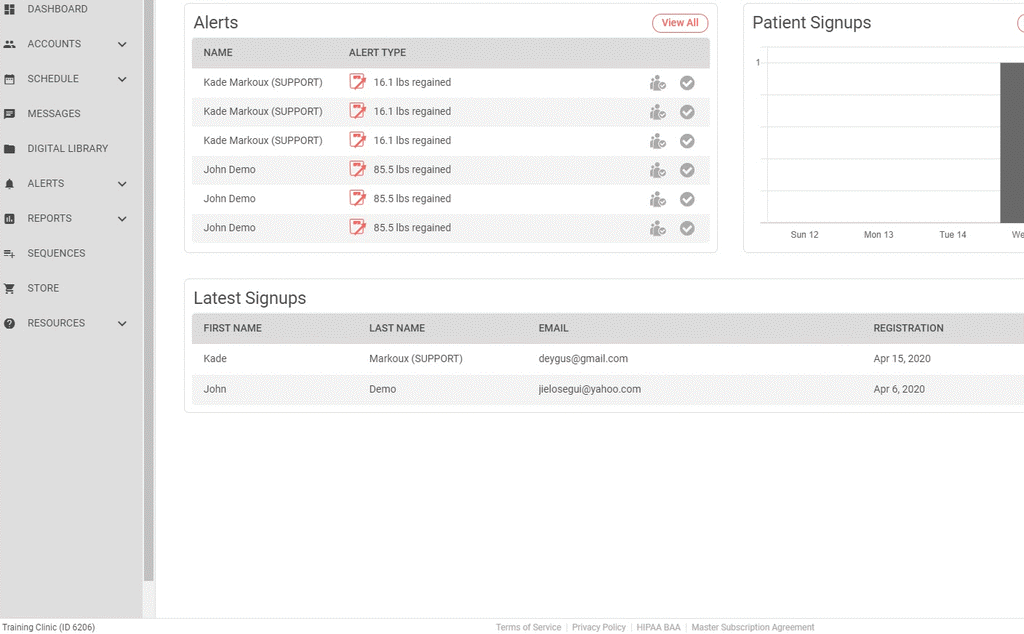1024x634 pixels.
Task: Click the Sequences list icon in sidebar
Action: point(10,254)
